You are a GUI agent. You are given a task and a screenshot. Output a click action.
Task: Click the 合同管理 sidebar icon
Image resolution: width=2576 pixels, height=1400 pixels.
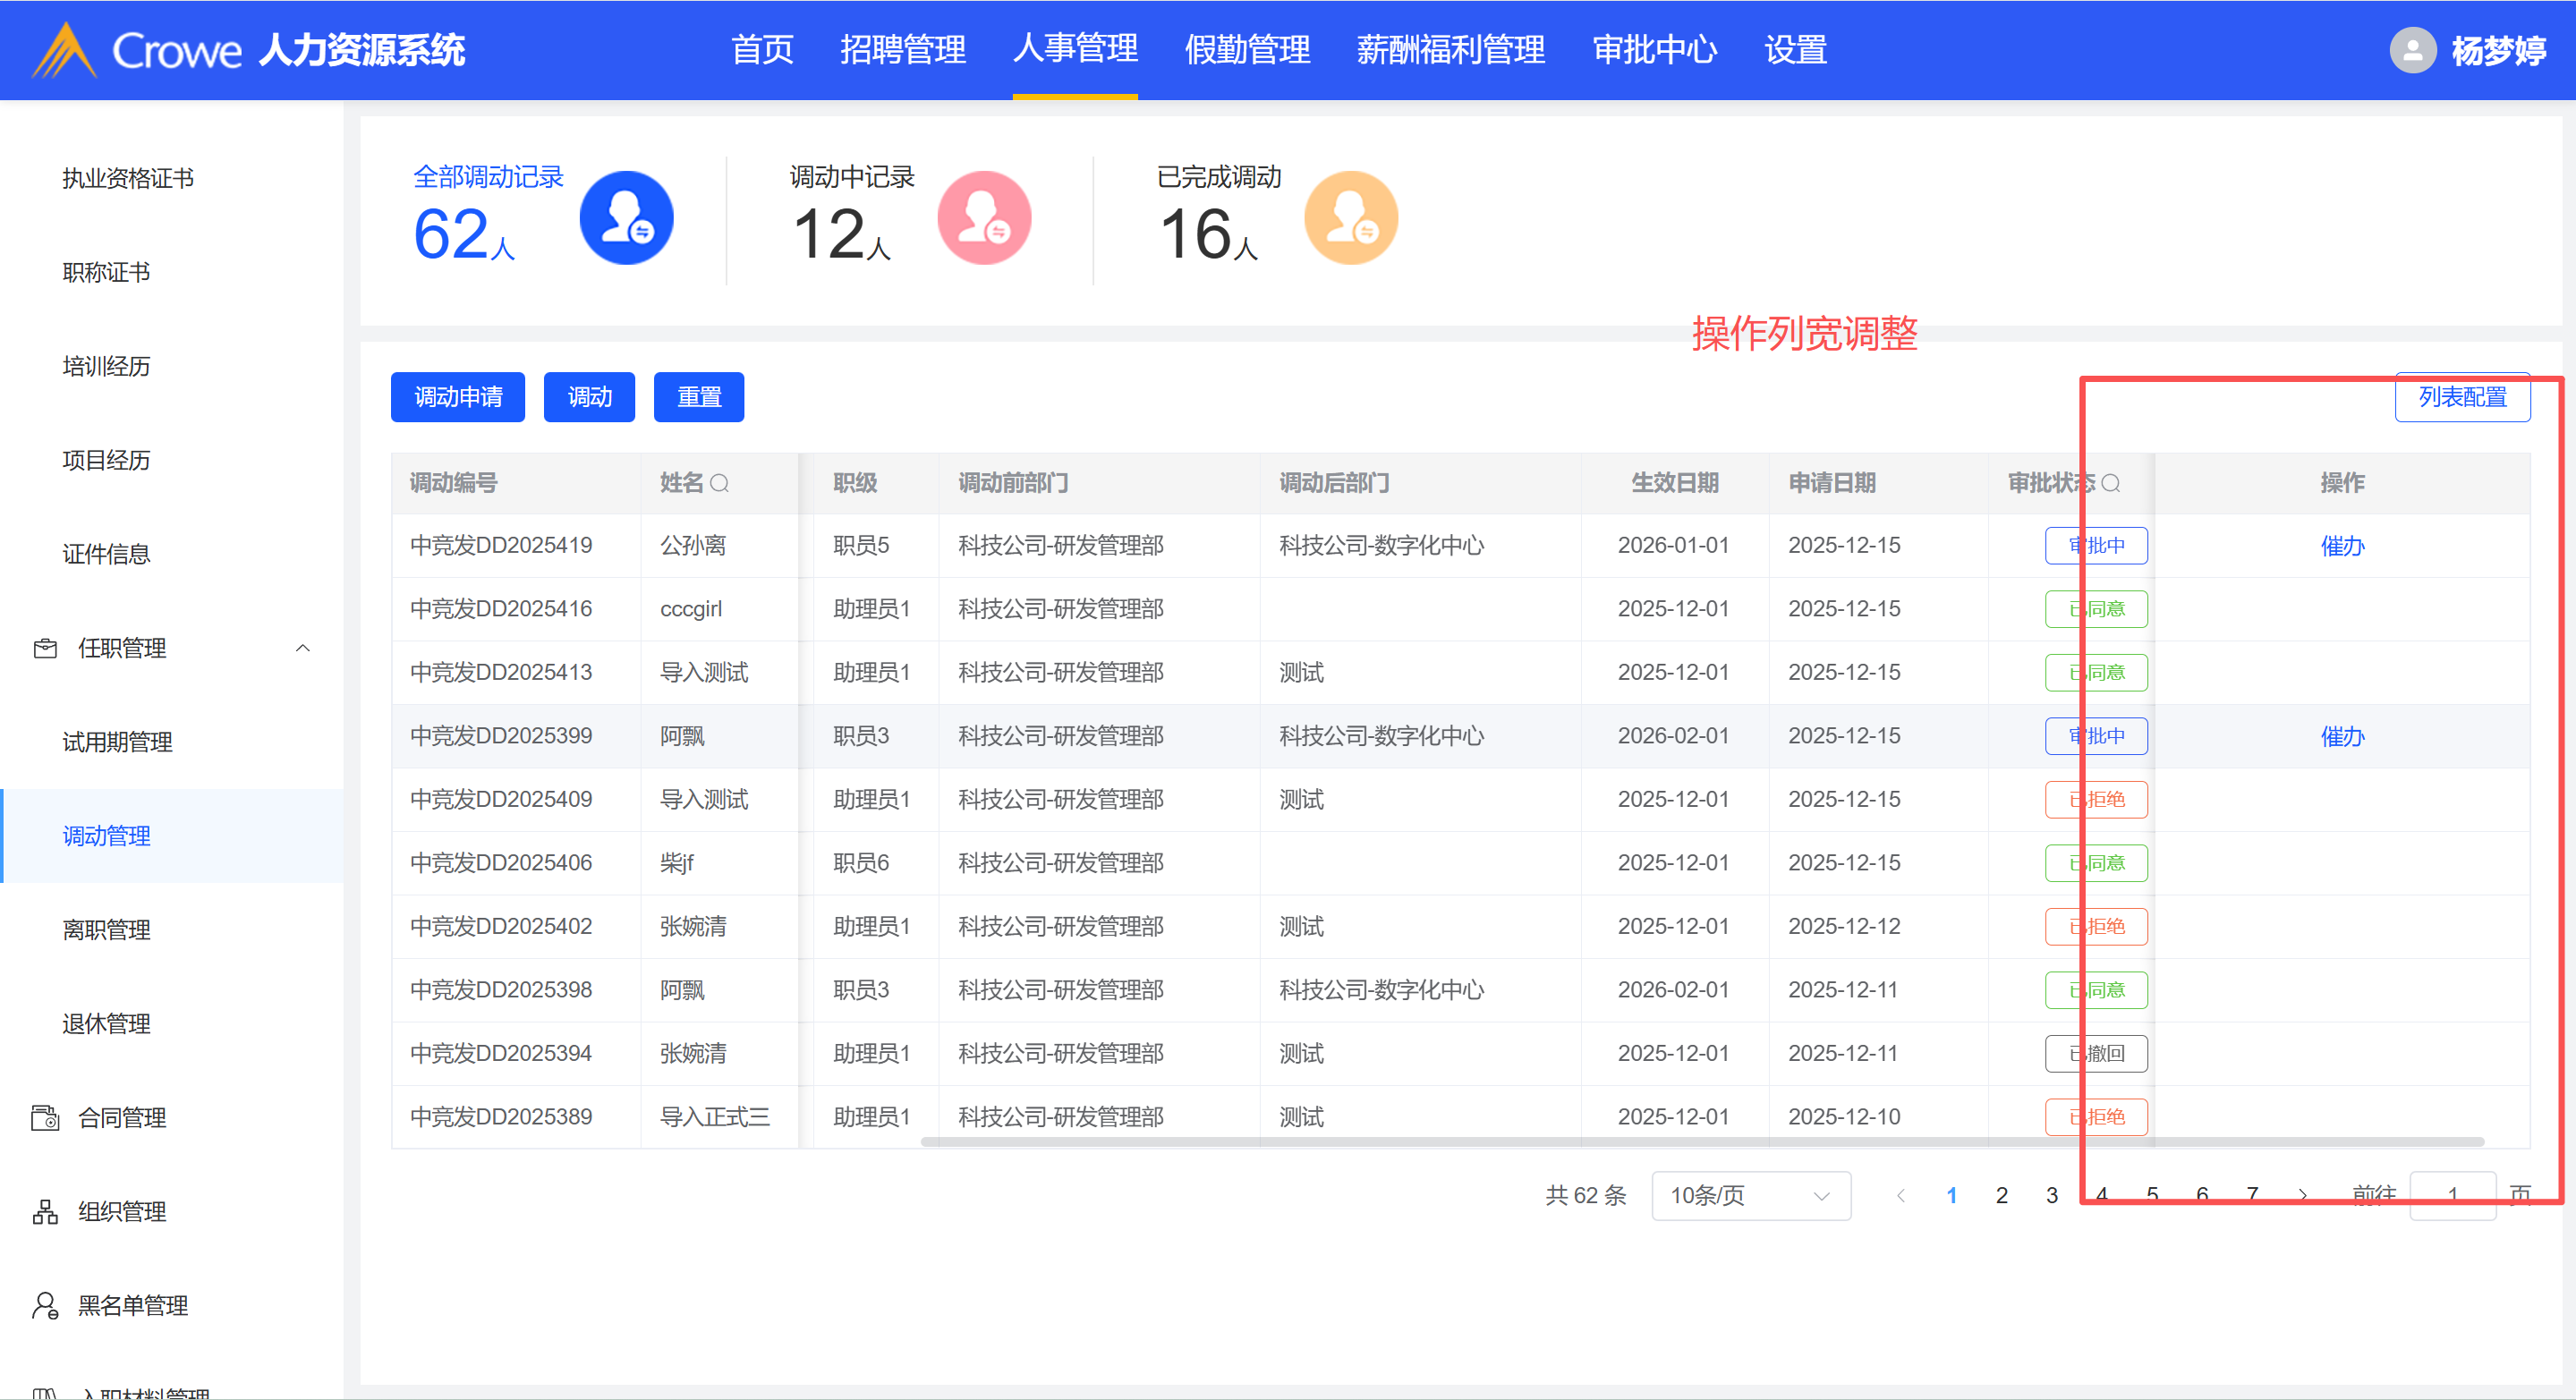point(45,1118)
